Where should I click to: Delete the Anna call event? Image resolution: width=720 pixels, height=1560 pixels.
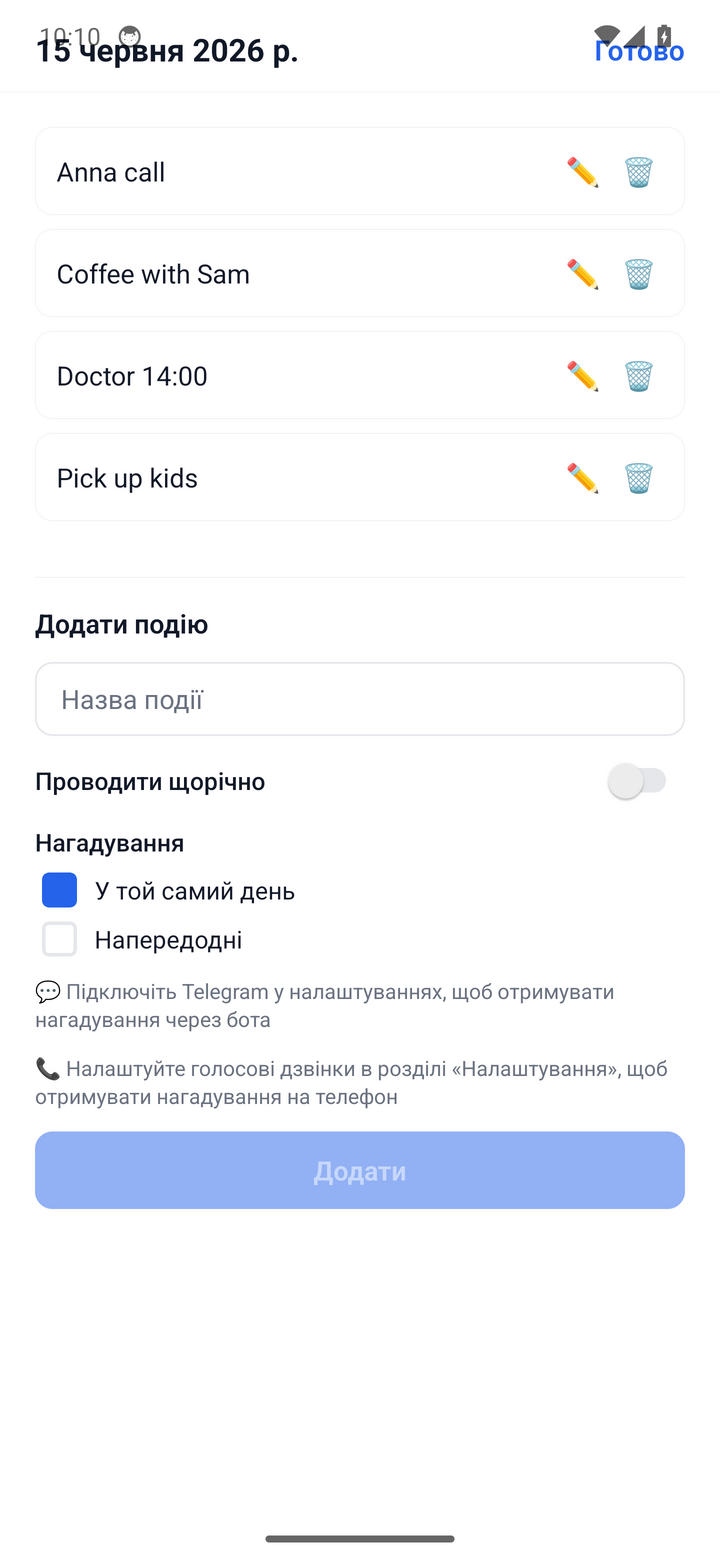pyautogui.click(x=639, y=172)
